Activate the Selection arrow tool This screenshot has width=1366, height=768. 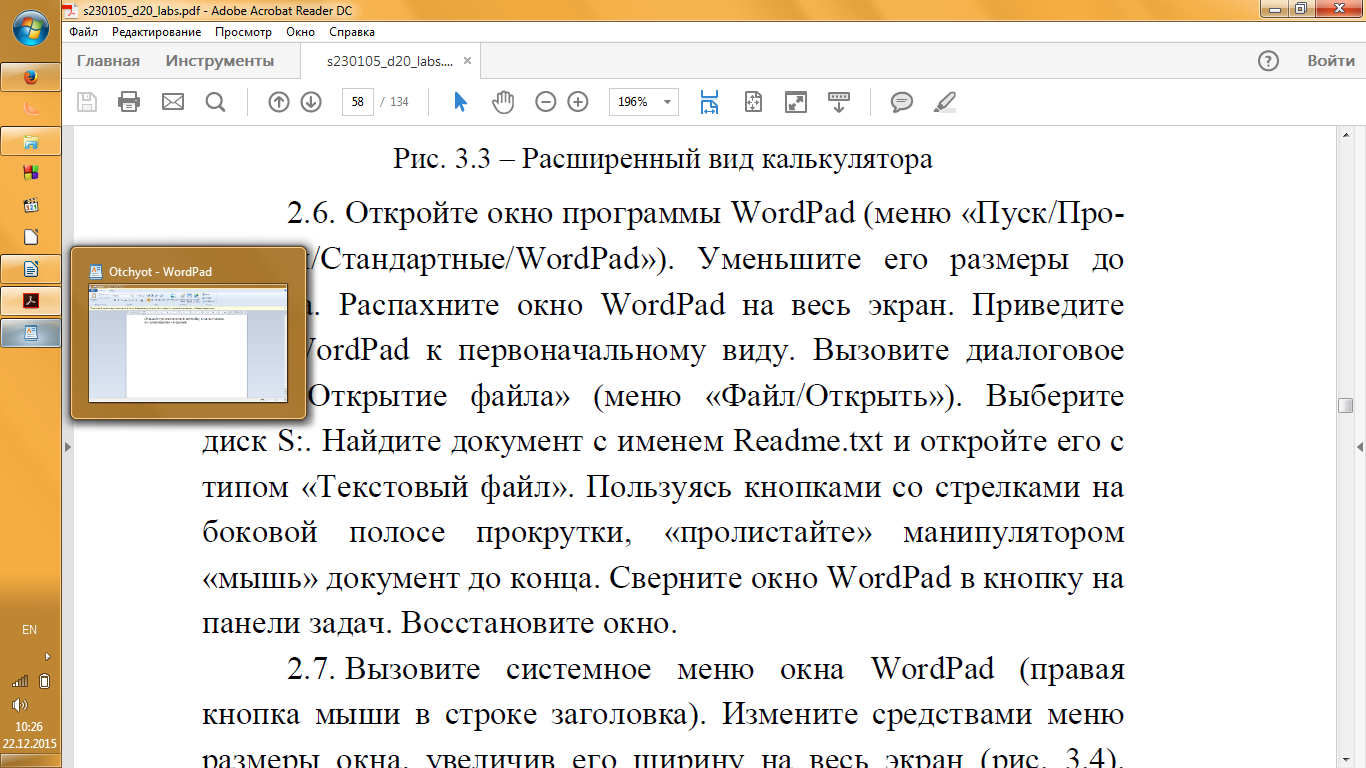point(460,101)
